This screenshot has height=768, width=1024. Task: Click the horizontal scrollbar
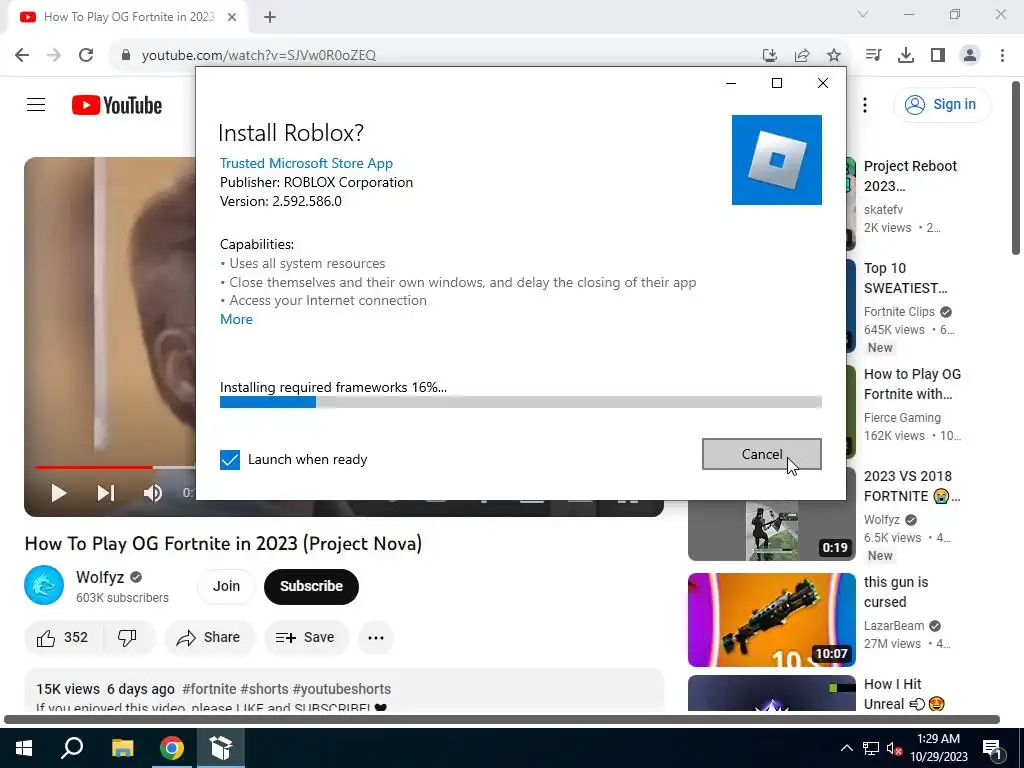502,719
